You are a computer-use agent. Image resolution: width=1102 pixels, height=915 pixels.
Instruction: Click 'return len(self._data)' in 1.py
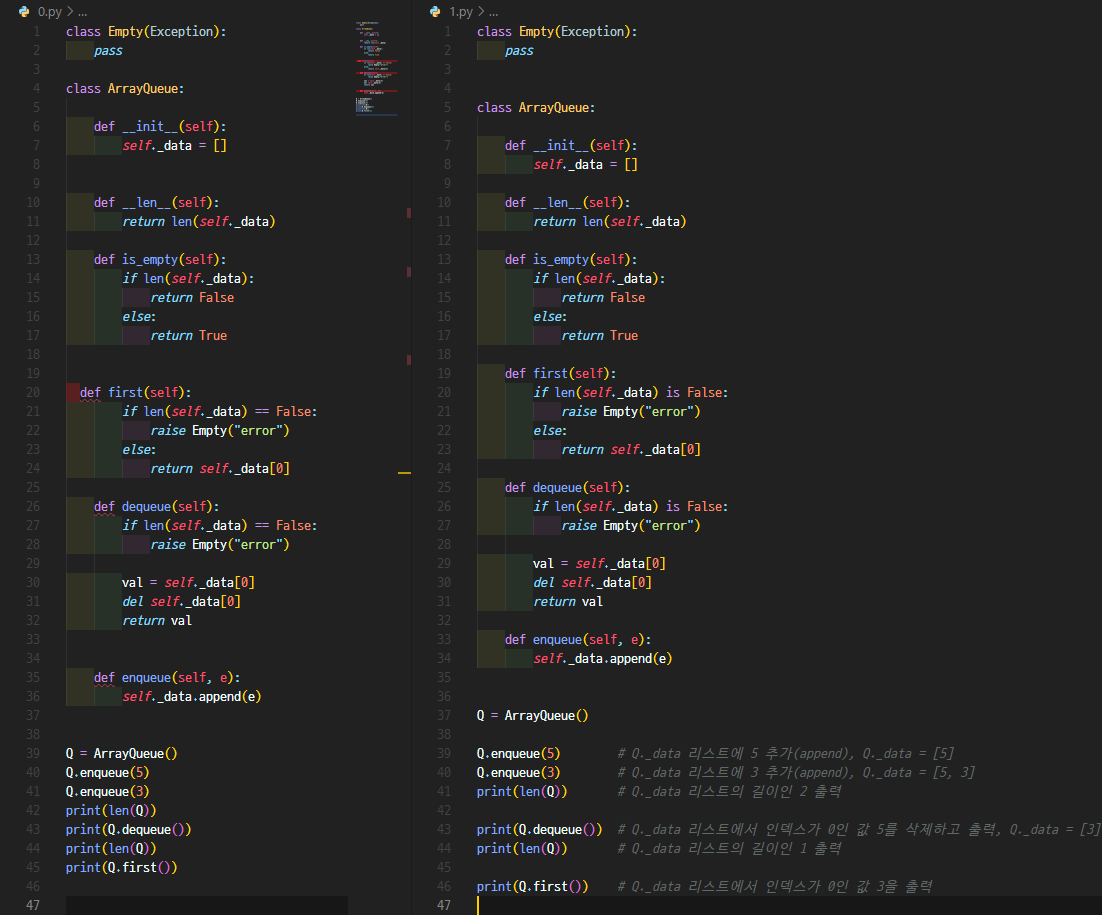click(x=609, y=221)
